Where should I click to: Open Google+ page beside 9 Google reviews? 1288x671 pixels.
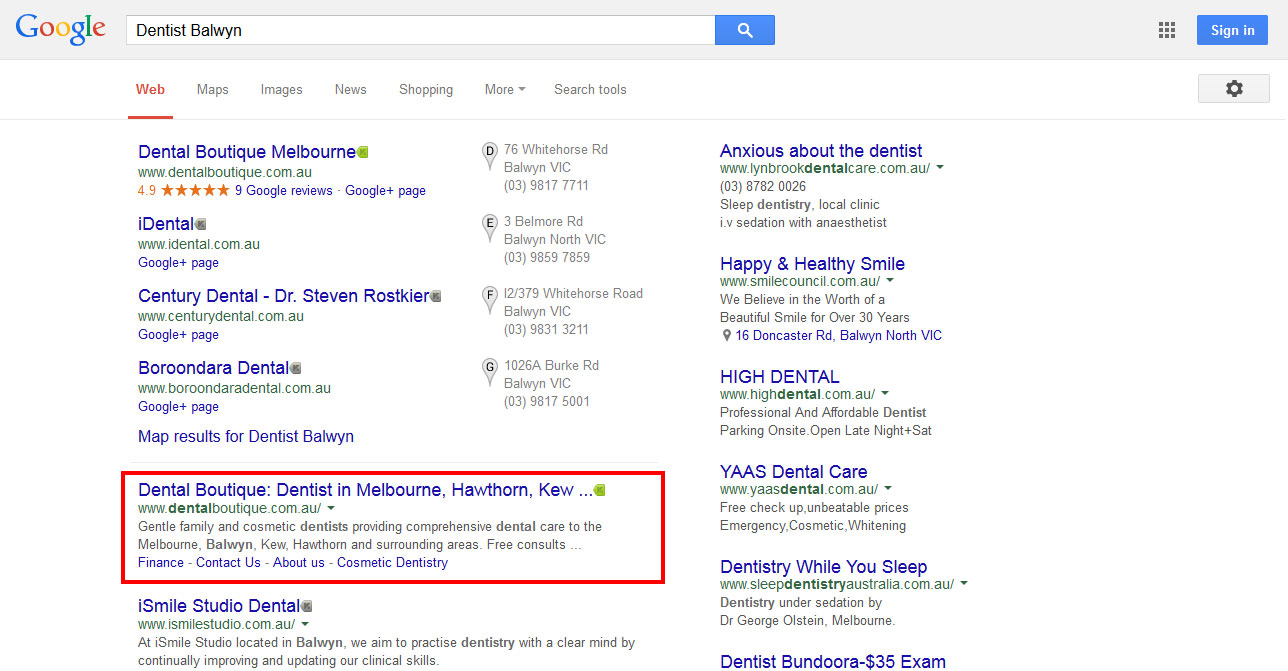pyautogui.click(x=385, y=190)
